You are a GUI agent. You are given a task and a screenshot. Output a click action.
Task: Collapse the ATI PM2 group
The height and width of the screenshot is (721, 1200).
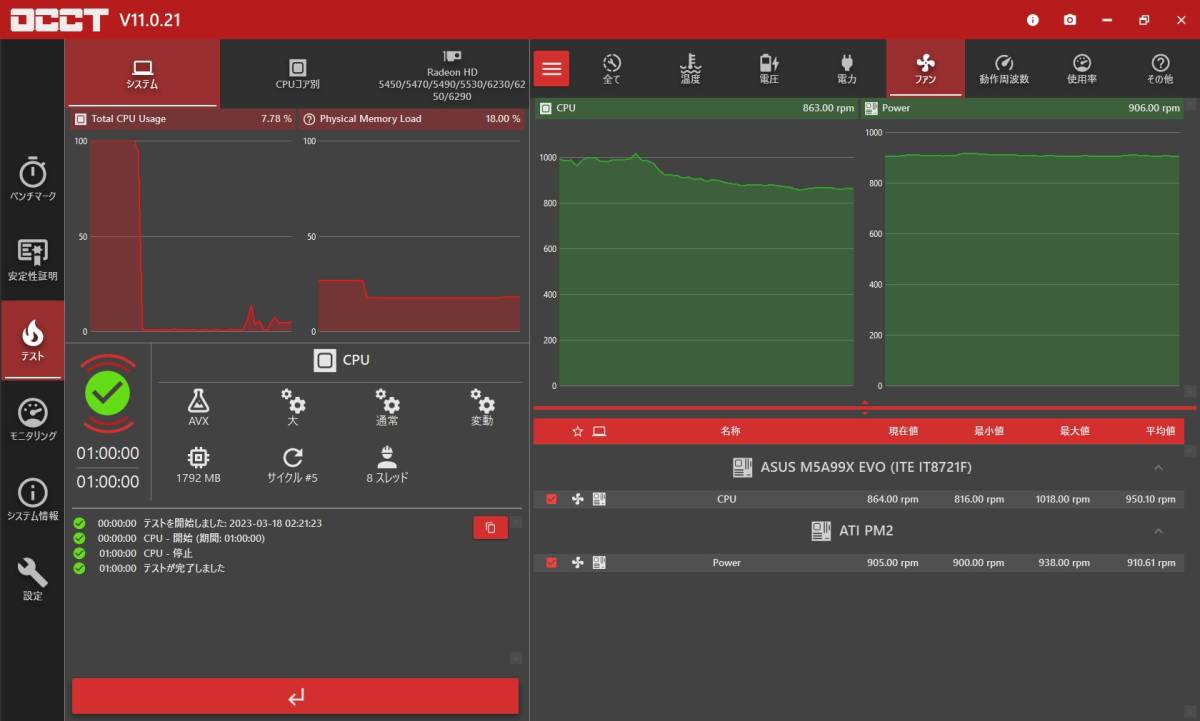[1158, 531]
